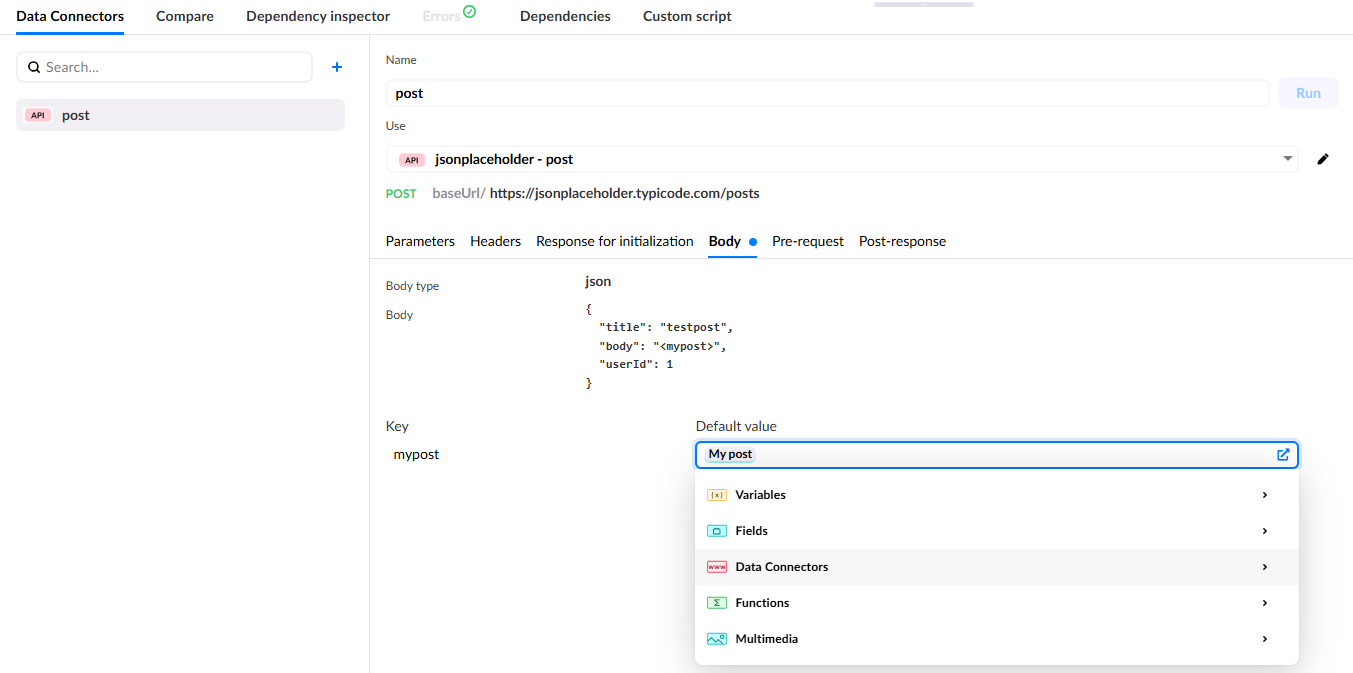Click the Functions sigma icon
The height and width of the screenshot is (673, 1353).
pos(717,603)
